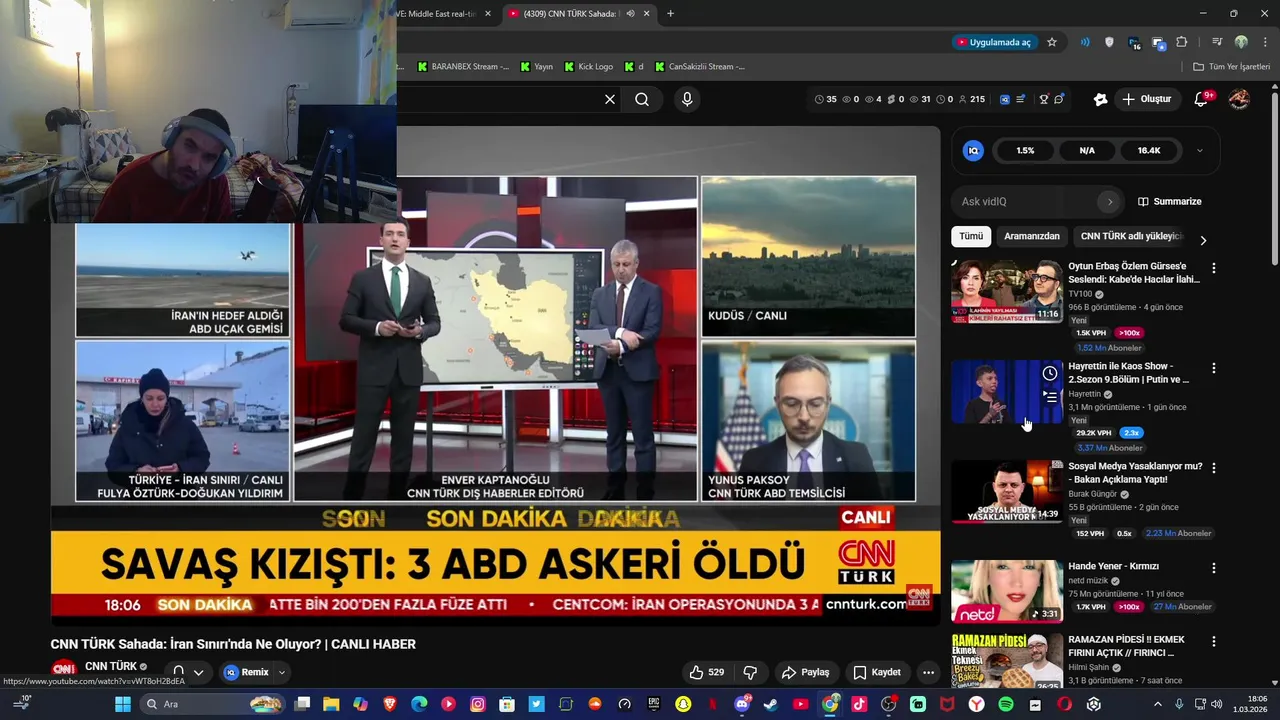The height and width of the screenshot is (720, 1280).
Task: Open Steam from the taskbar
Action: pos(771,704)
